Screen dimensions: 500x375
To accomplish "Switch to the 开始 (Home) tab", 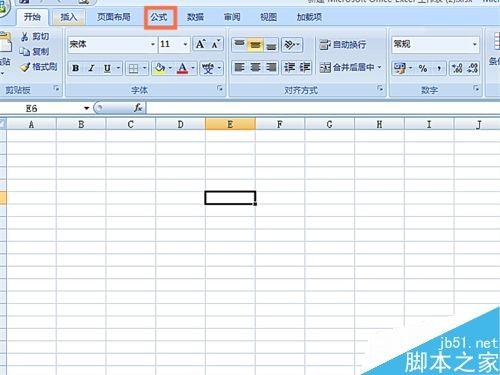I will point(32,17).
